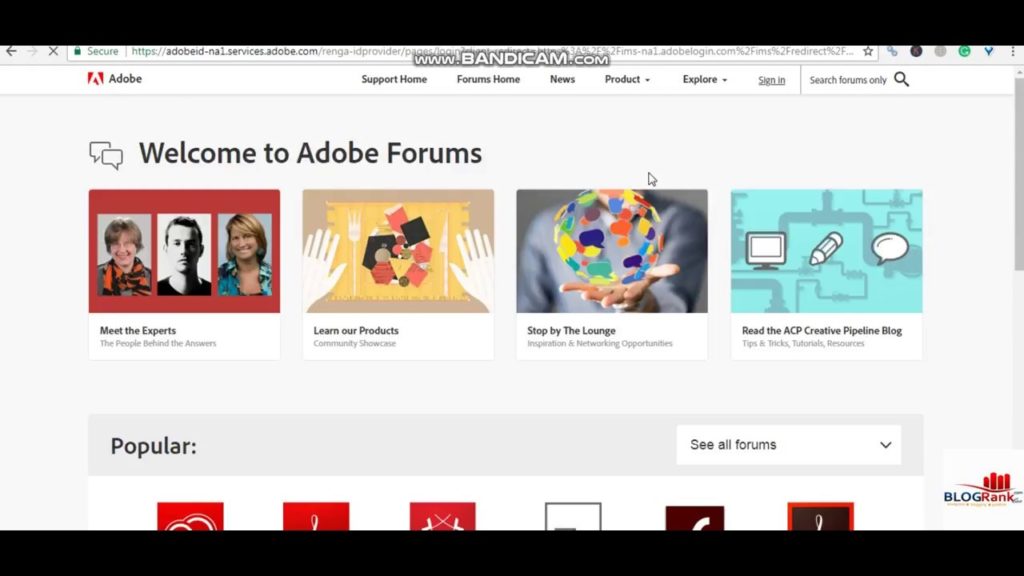This screenshot has height=576, width=1024.
Task: Click the Search forums only field
Action: point(848,80)
